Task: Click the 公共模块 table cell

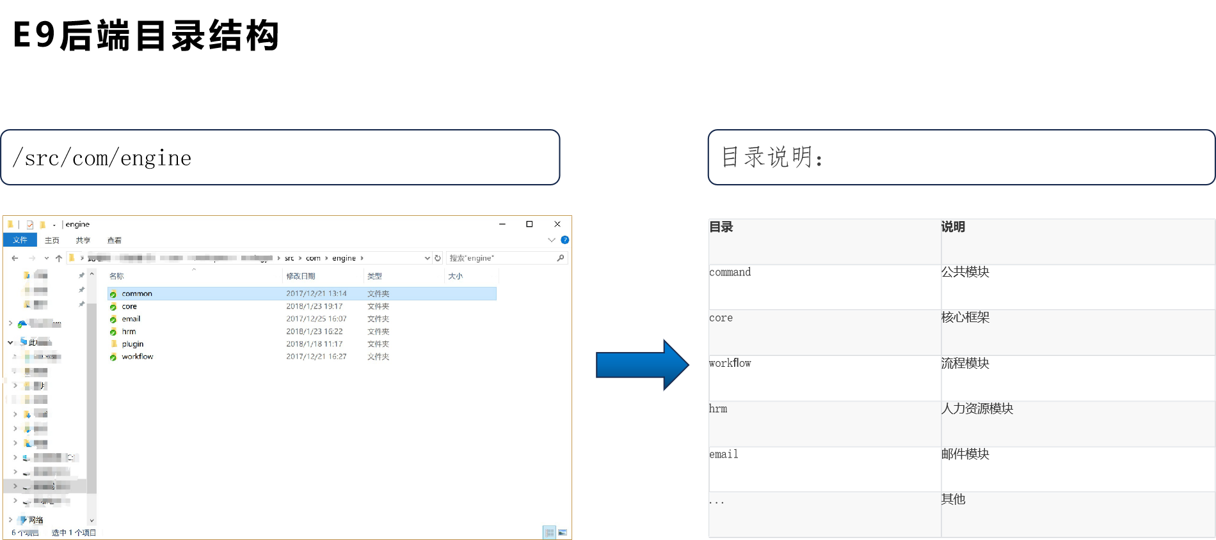Action: coord(1078,287)
